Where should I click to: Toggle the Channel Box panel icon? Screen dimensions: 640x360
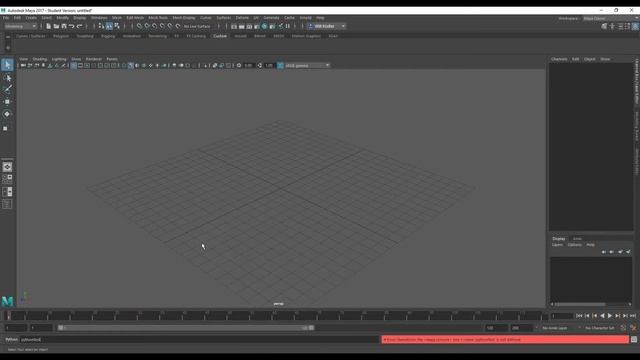636,26
